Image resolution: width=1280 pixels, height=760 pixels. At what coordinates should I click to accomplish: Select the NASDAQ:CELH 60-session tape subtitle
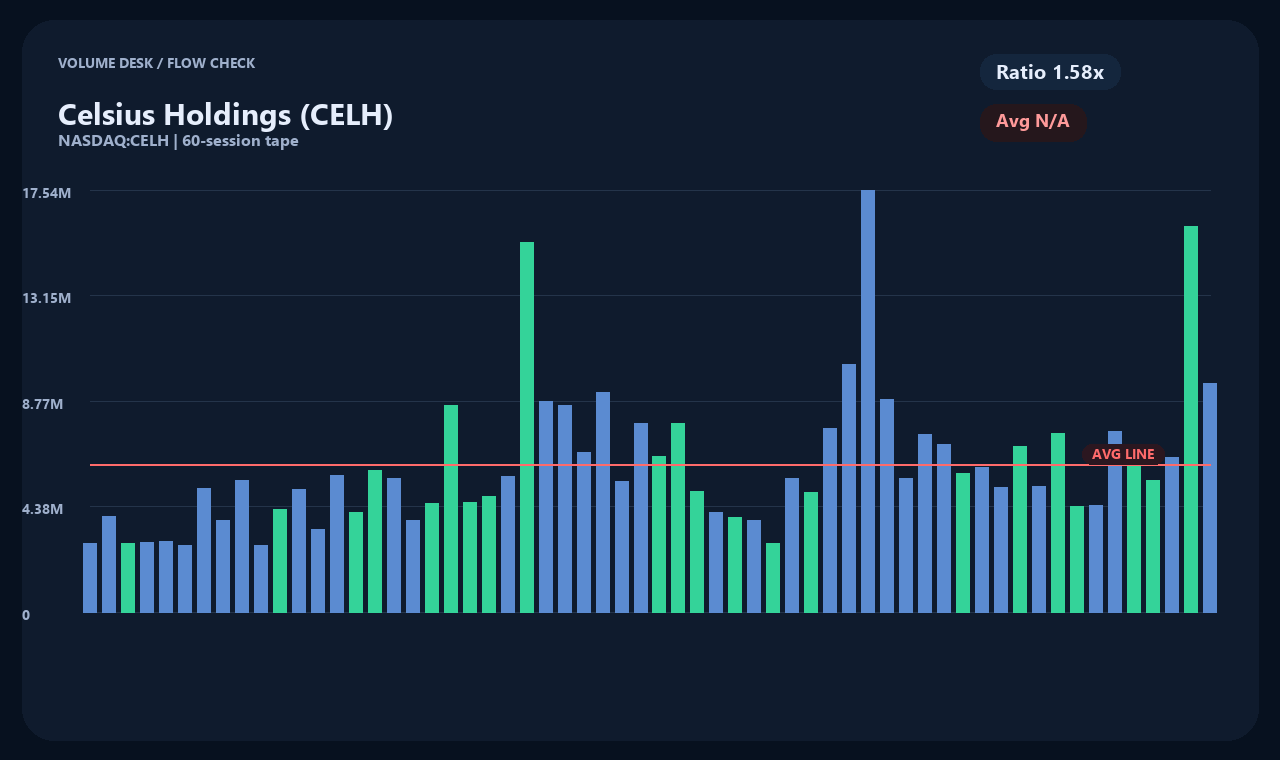point(179,141)
